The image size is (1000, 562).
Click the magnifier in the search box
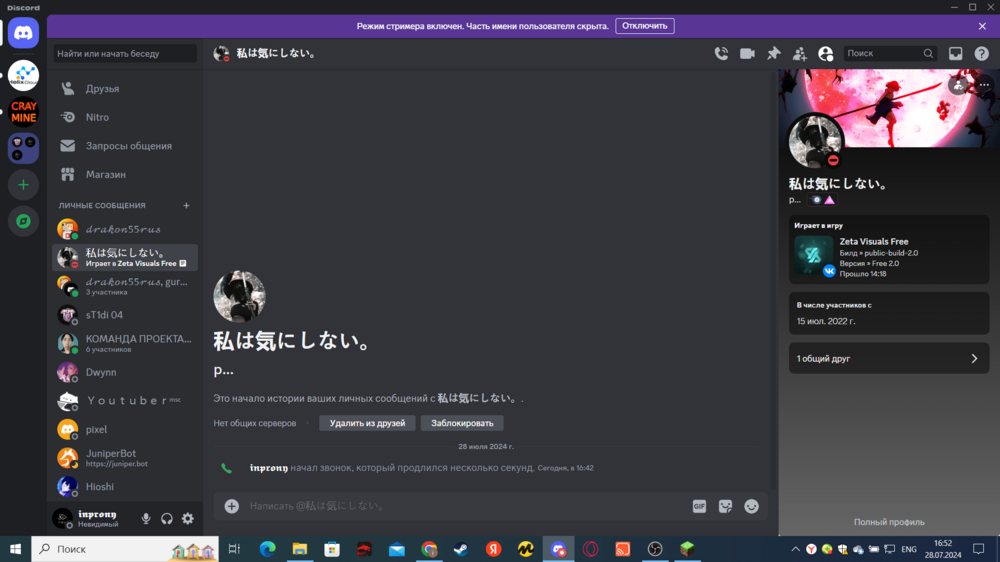coord(928,54)
